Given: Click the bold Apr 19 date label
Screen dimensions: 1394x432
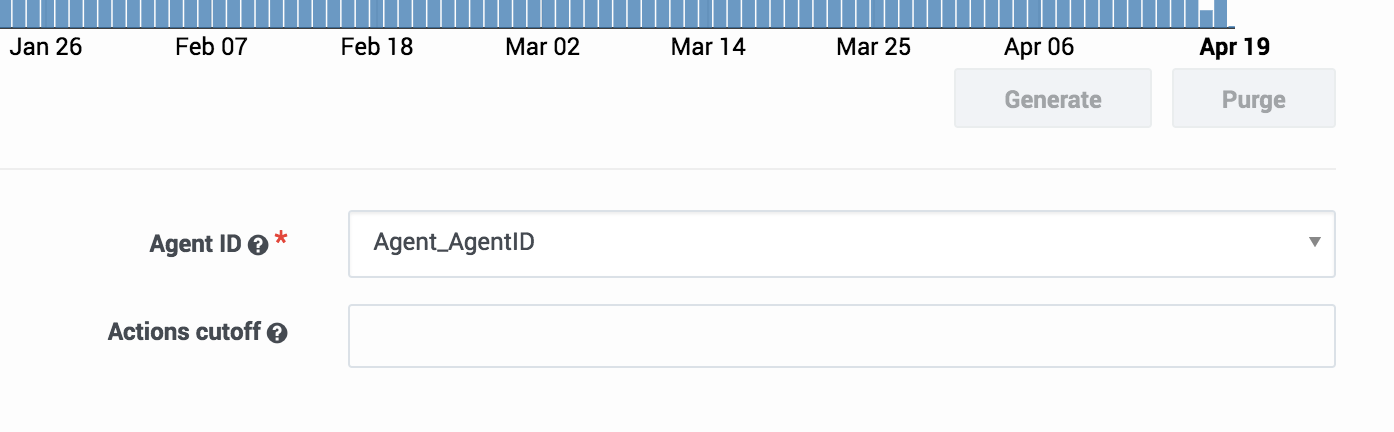Looking at the screenshot, I should click(x=1234, y=48).
